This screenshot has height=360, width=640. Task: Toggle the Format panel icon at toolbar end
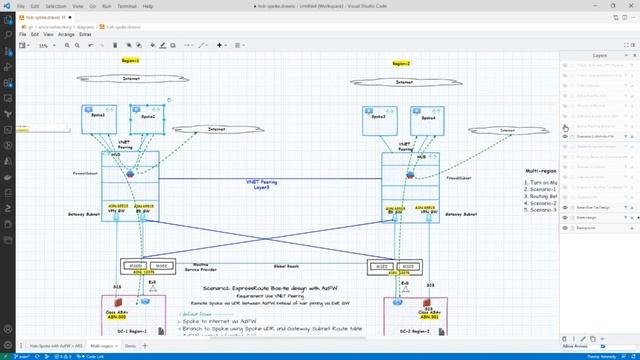633,45
